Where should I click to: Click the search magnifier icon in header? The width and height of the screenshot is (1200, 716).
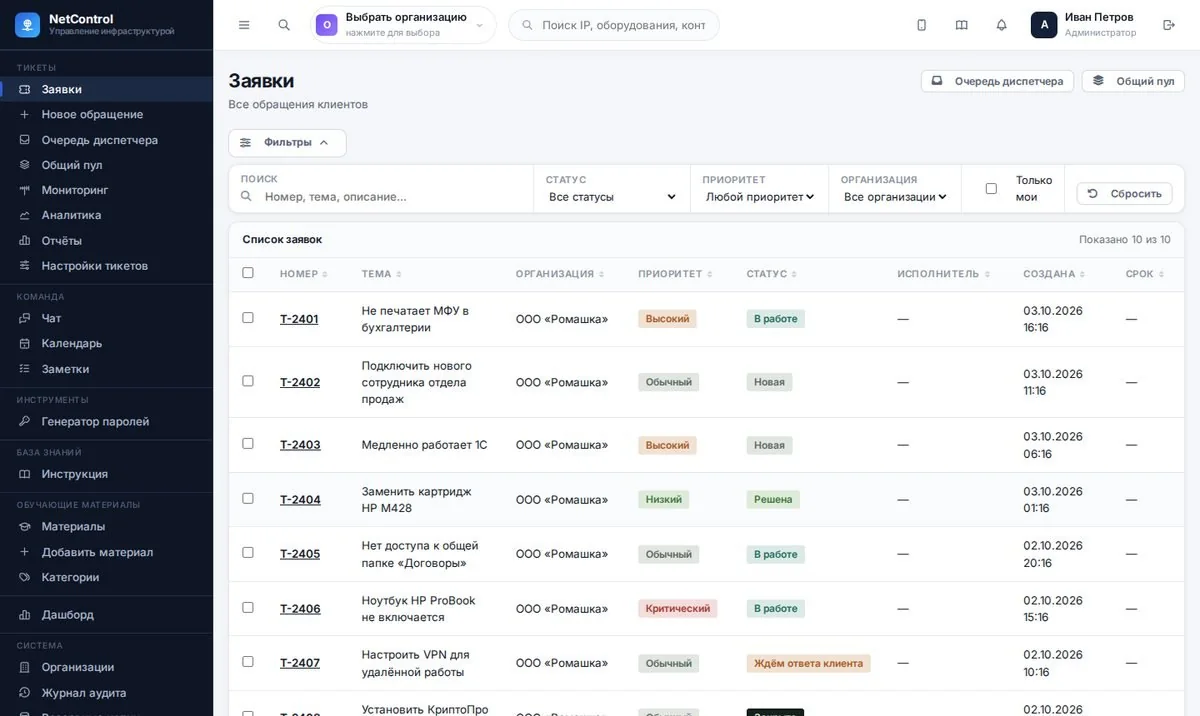pos(284,25)
